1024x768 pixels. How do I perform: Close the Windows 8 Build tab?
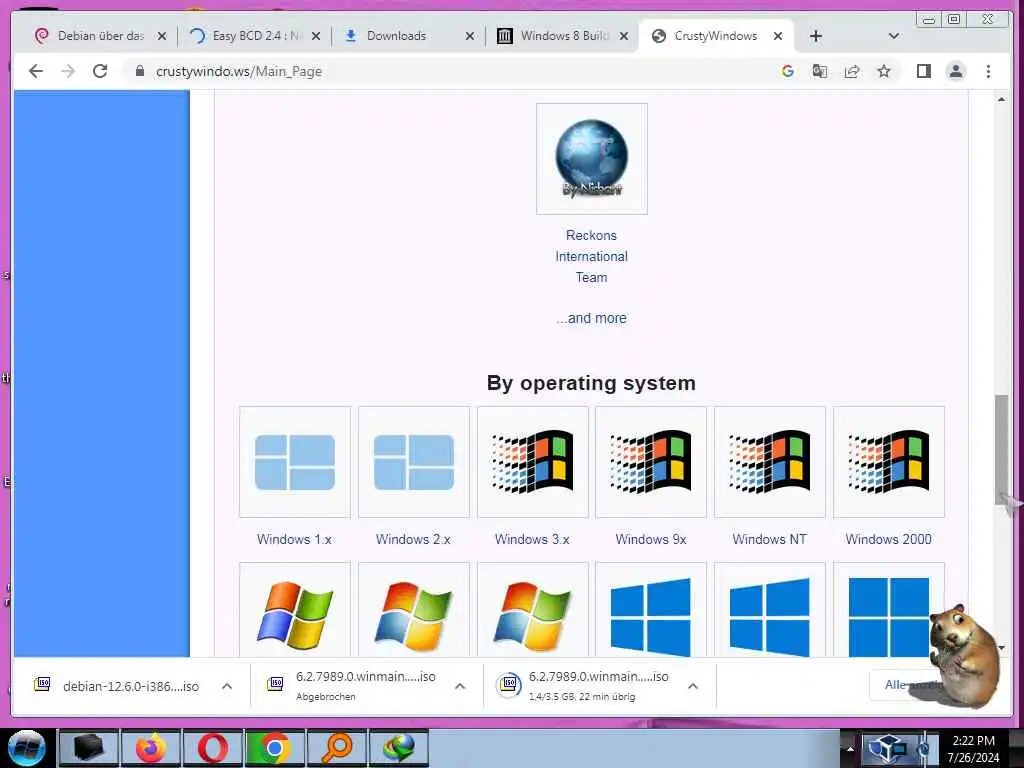click(624, 36)
